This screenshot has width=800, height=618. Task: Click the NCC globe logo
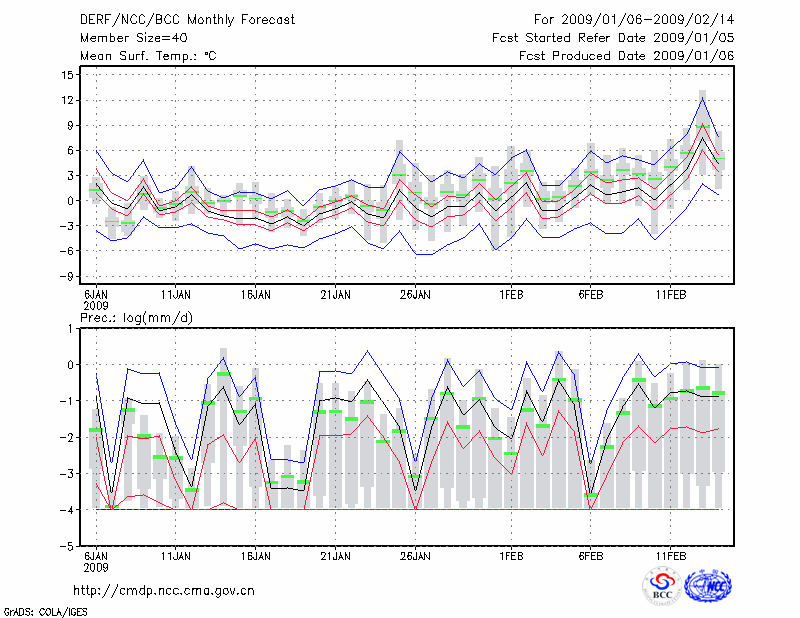point(707,586)
